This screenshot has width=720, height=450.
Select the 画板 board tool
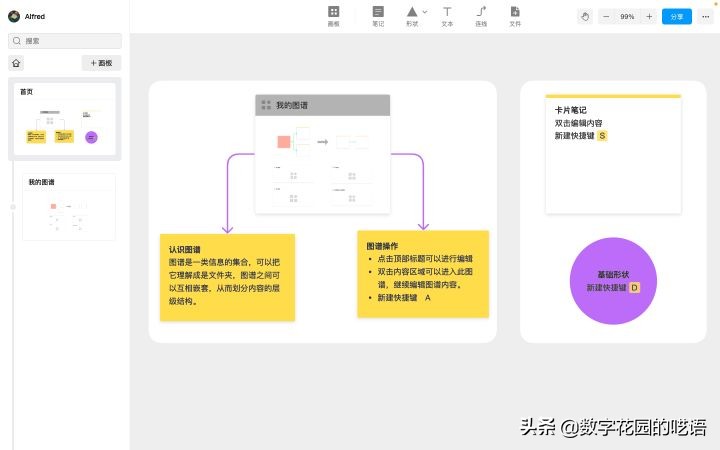tap(333, 16)
